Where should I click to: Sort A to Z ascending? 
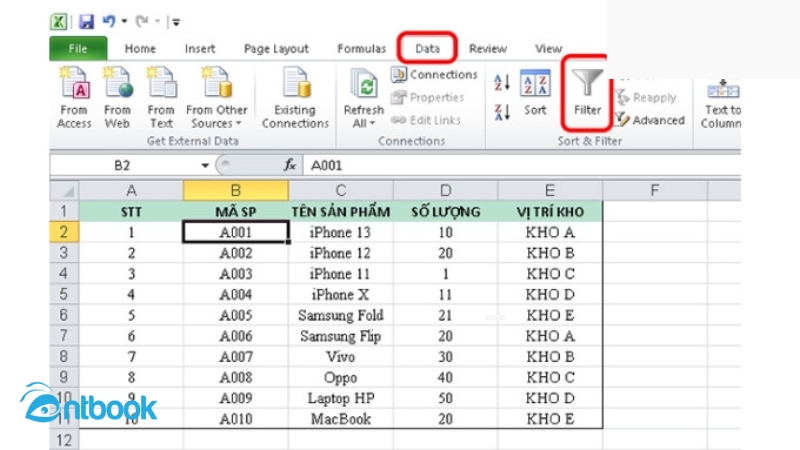[x=502, y=82]
